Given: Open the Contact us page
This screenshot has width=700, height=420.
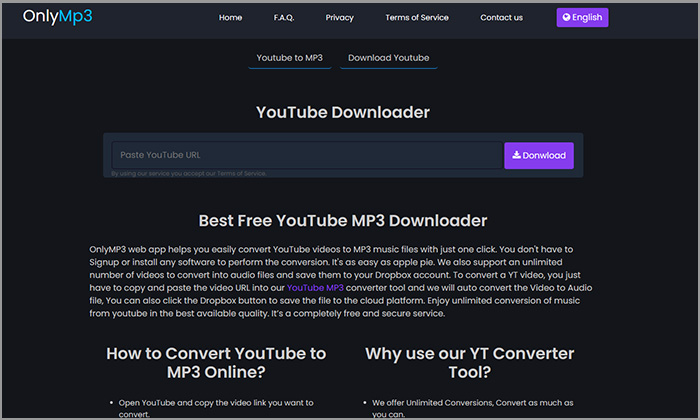Looking at the screenshot, I should (x=501, y=17).
